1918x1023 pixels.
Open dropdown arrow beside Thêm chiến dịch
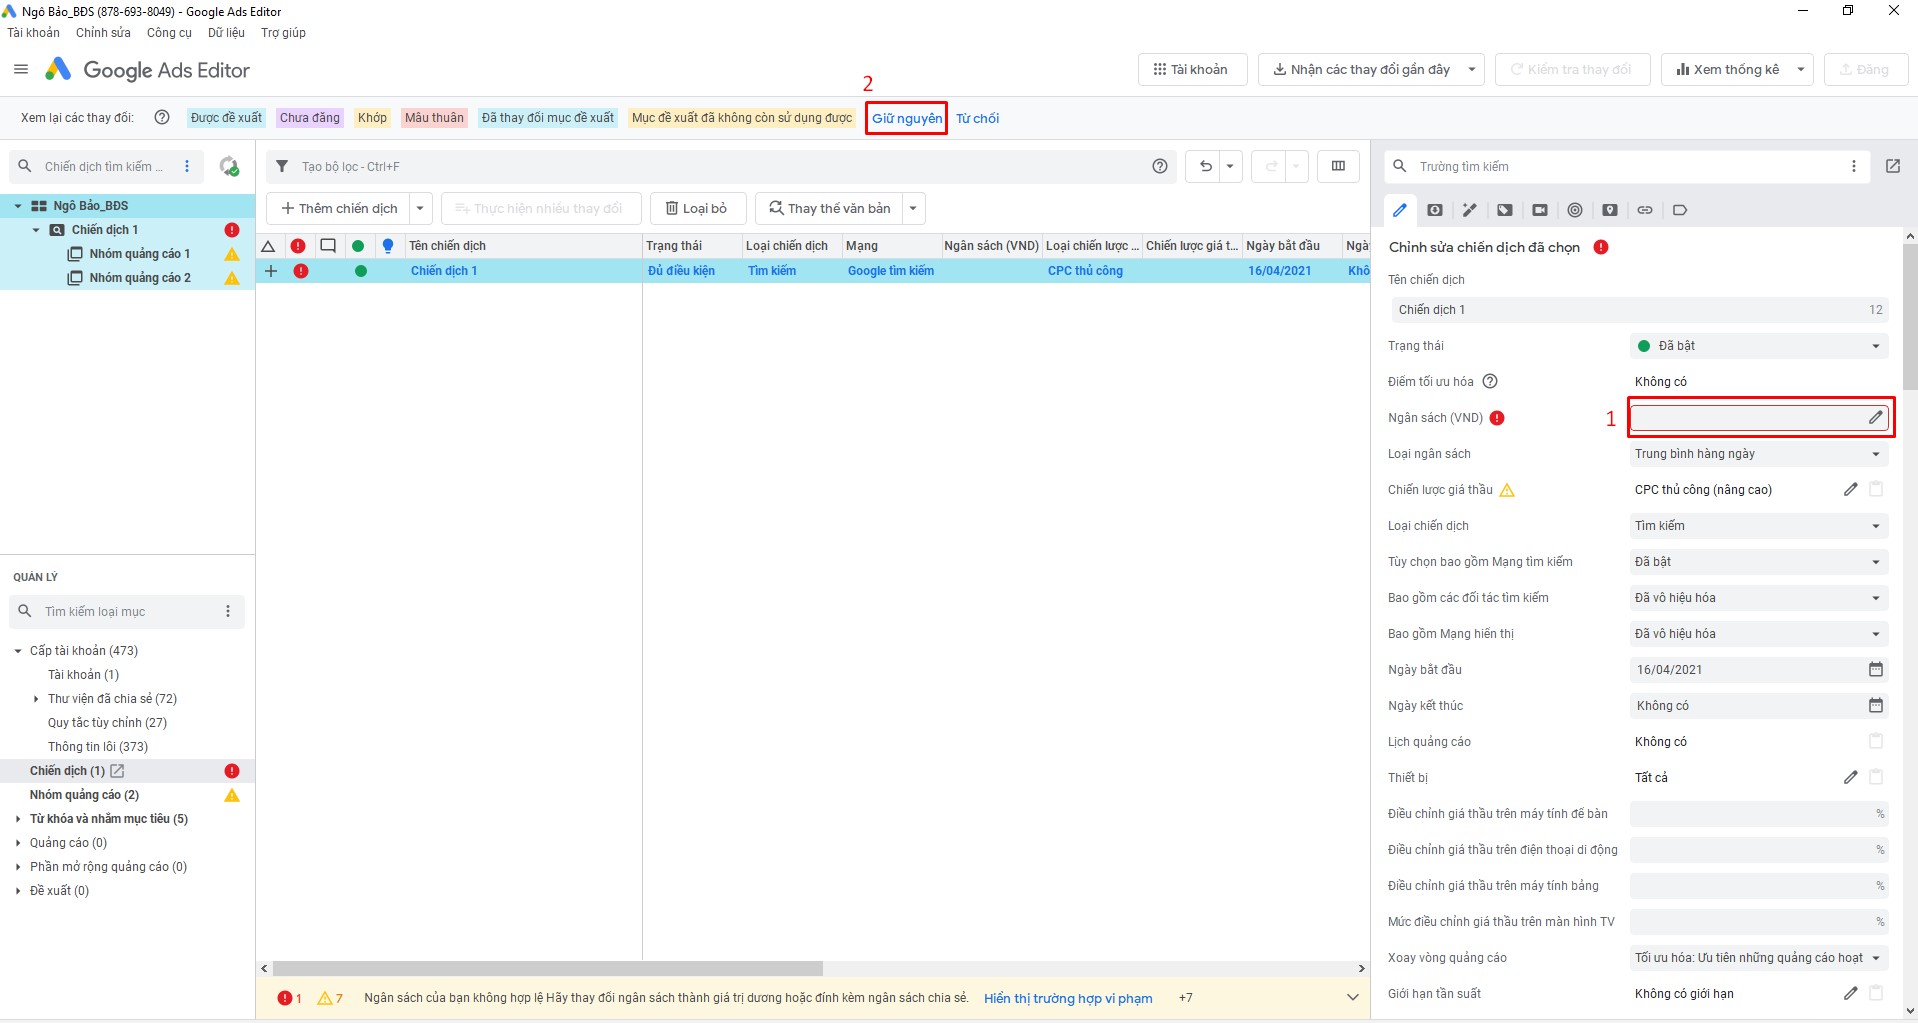pyautogui.click(x=420, y=209)
